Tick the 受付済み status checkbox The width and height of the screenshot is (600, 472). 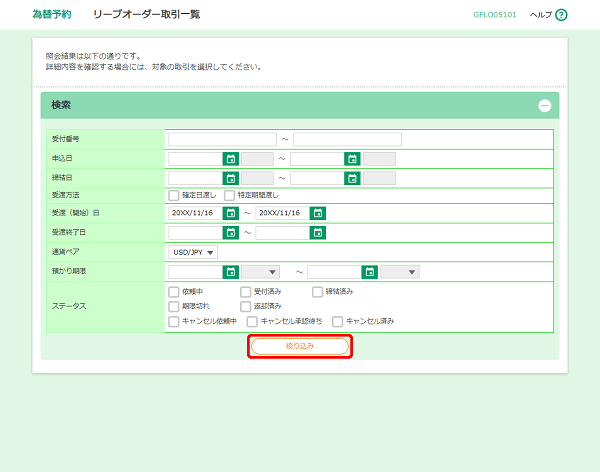pyautogui.click(x=246, y=292)
